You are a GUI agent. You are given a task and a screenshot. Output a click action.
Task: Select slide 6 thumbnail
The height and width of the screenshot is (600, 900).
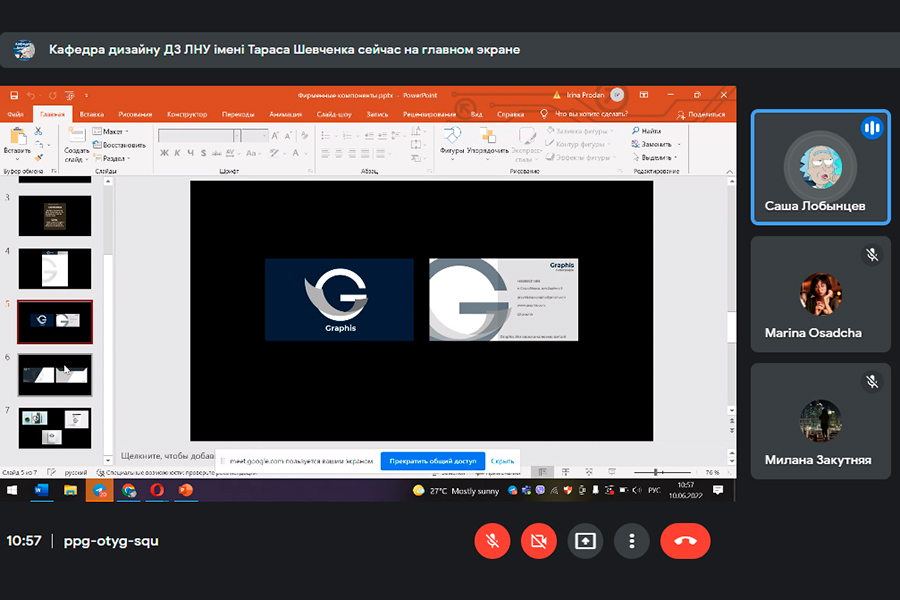coord(55,374)
